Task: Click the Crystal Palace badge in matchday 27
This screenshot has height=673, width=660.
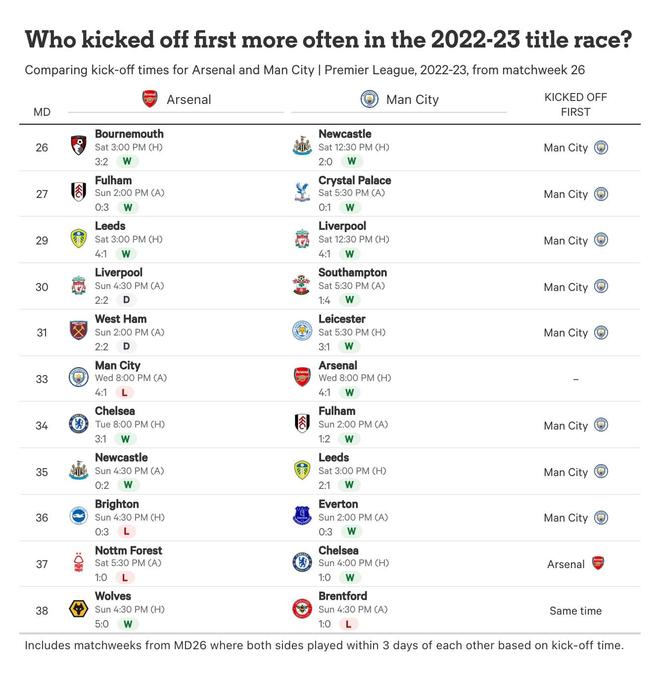Action: tap(302, 193)
